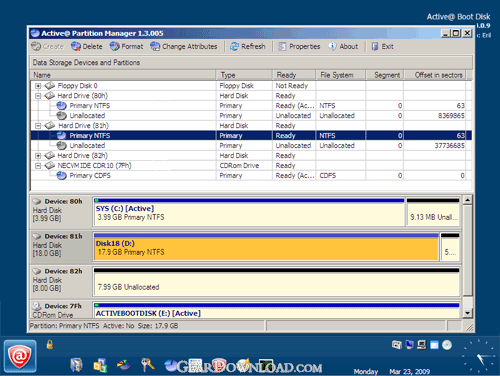The height and width of the screenshot is (376, 500).
Task: Open the About dialog
Action: [343, 46]
